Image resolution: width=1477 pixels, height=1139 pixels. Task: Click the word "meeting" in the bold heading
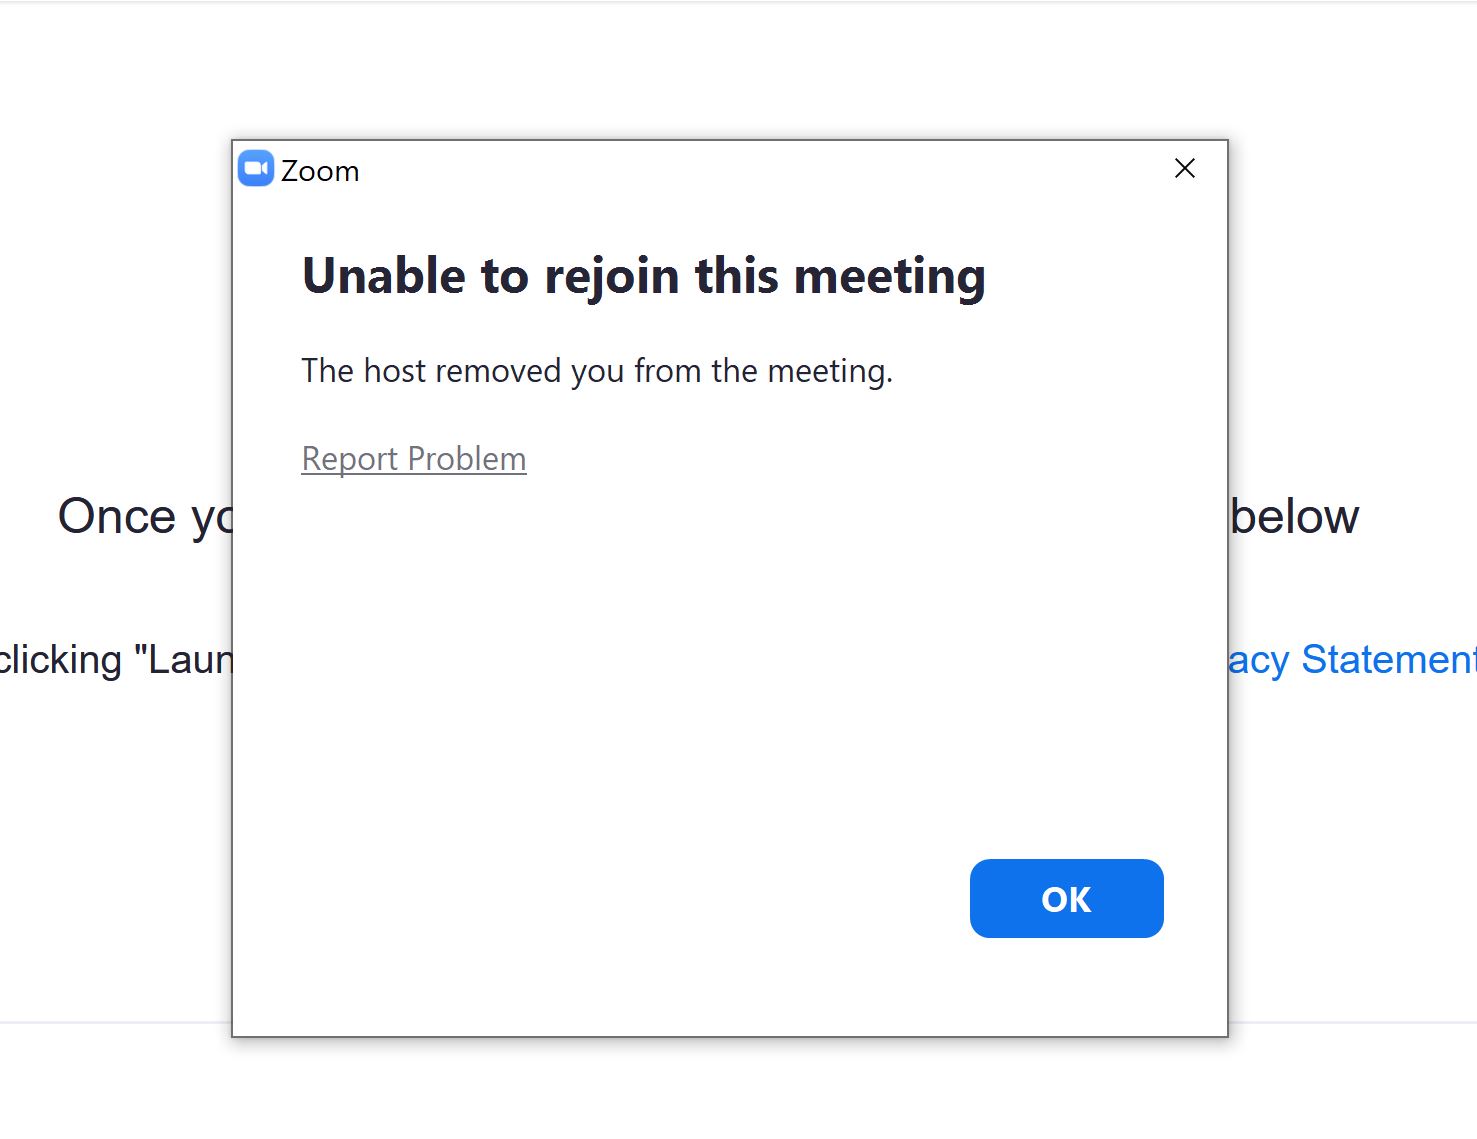click(889, 277)
